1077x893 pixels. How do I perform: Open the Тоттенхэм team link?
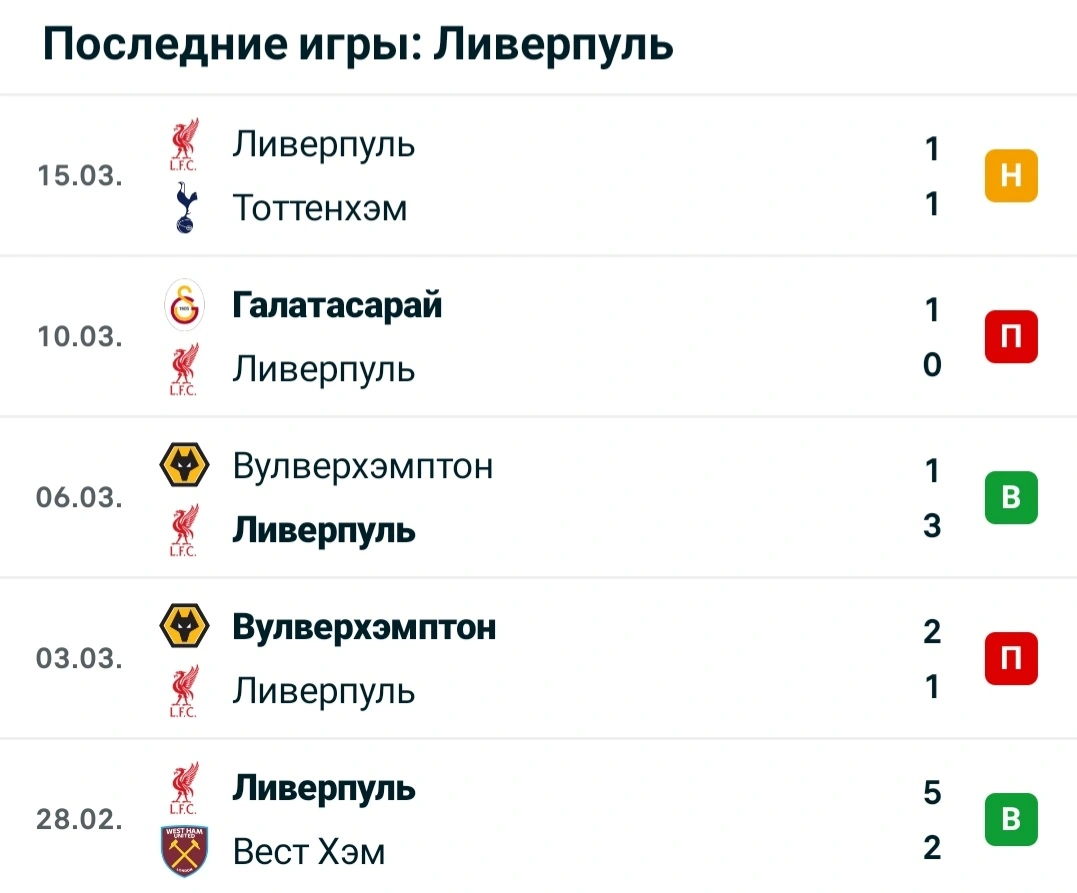point(320,208)
